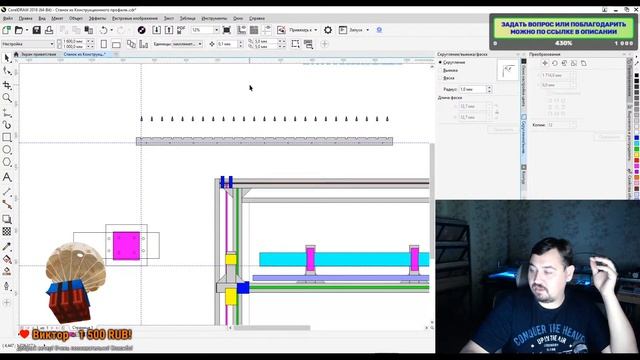
Task: Select the Freehand curve tool
Action: [7, 113]
